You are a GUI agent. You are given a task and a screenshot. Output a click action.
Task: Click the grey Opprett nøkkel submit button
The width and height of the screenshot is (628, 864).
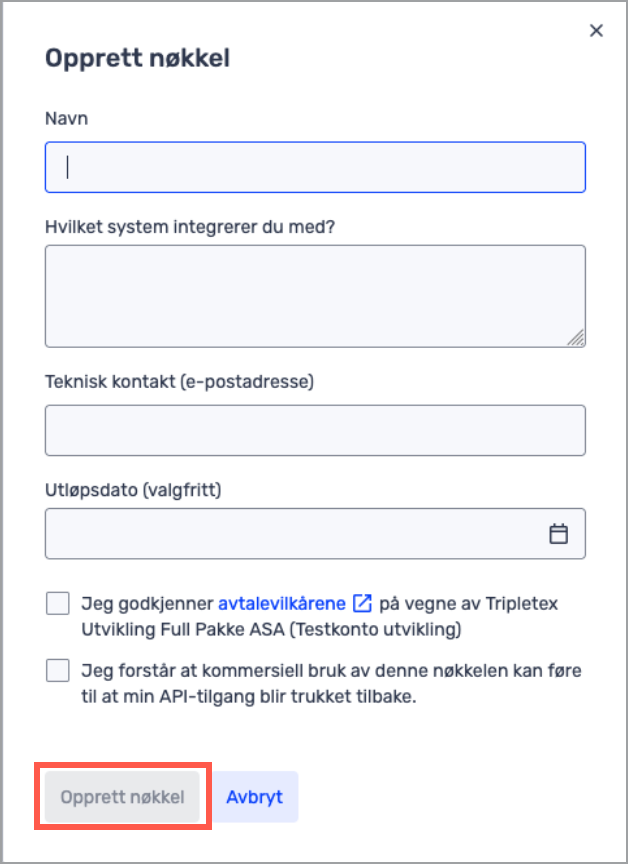tap(122, 797)
